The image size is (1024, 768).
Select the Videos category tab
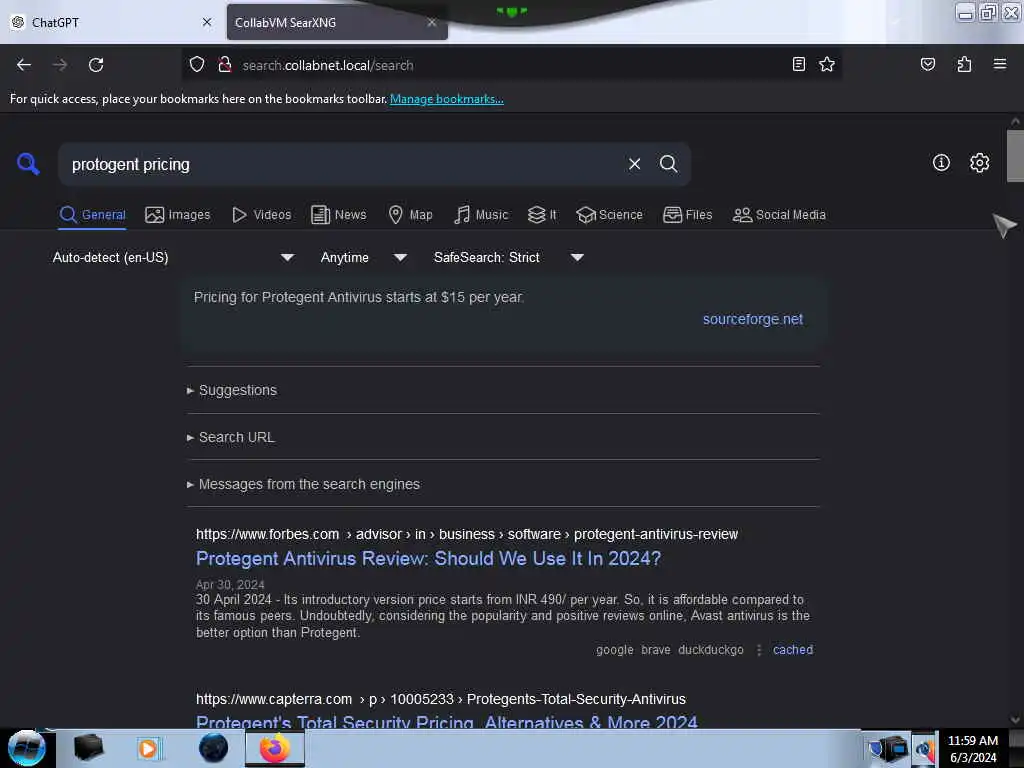[x=261, y=215]
